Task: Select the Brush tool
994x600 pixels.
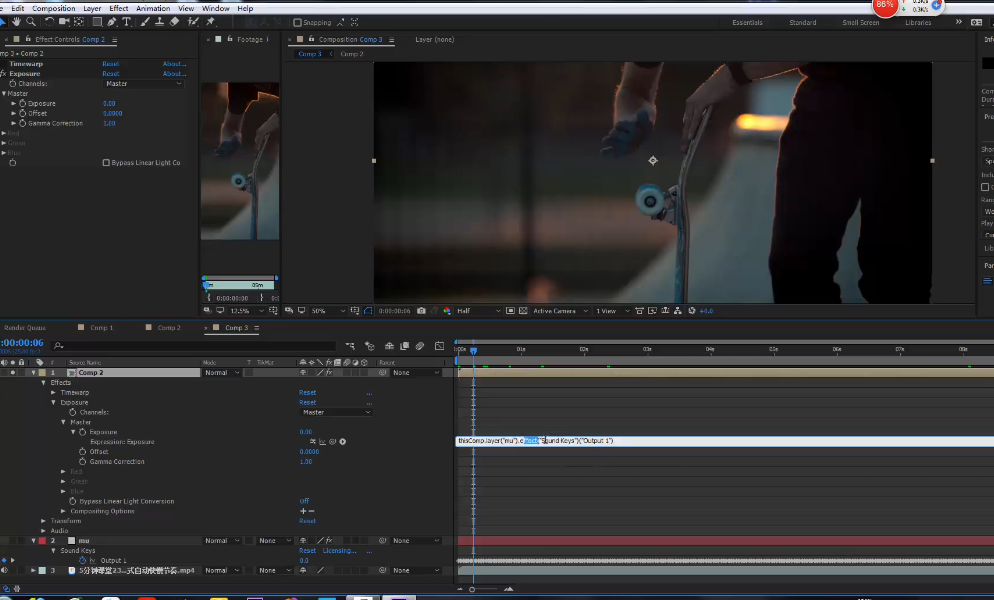Action: [145, 22]
